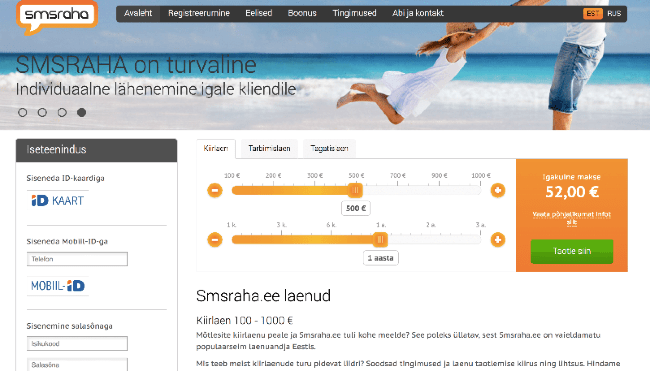Decrease loan amount with minus button

(x=215, y=190)
